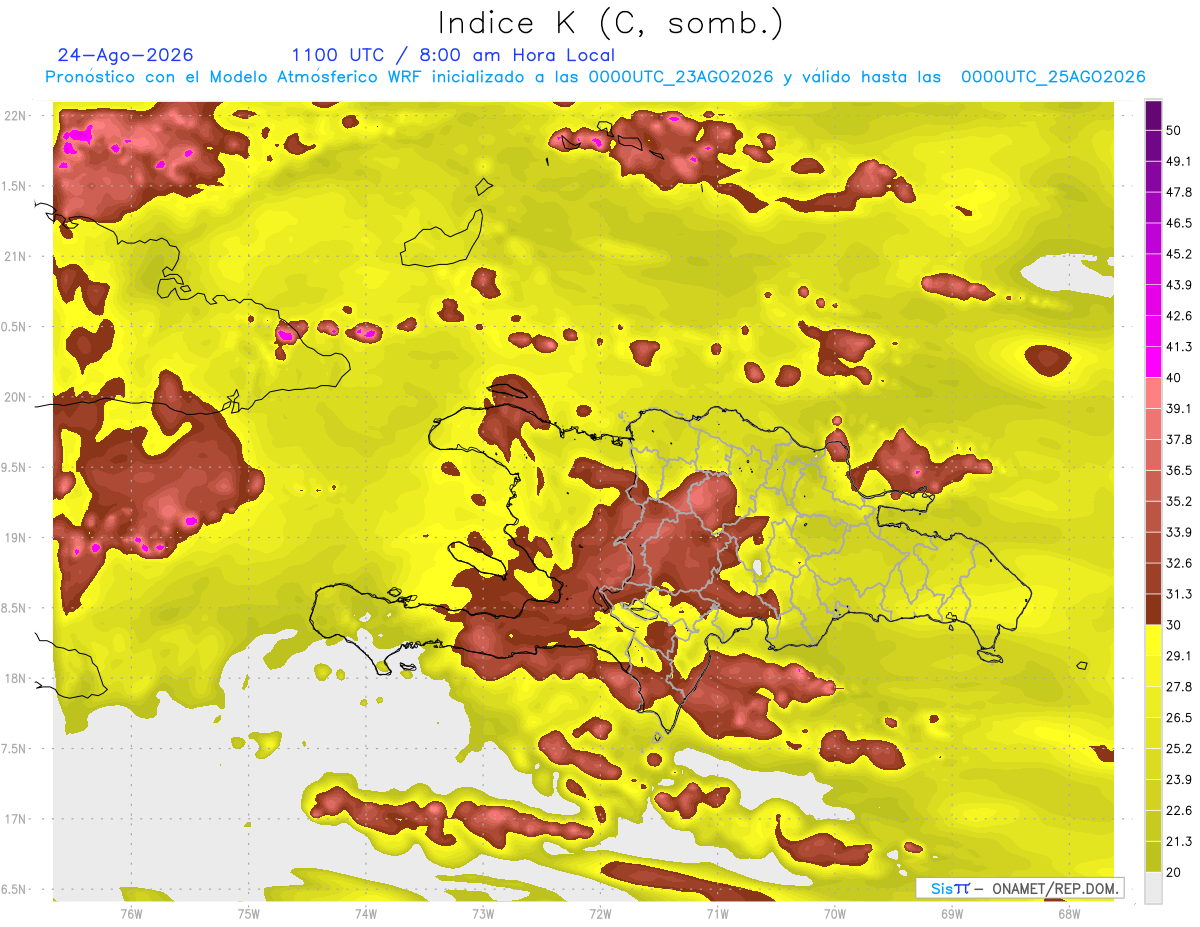The width and height of the screenshot is (1200, 927).
Task: Click the colorbar value '50'
Action: pyautogui.click(x=1174, y=131)
